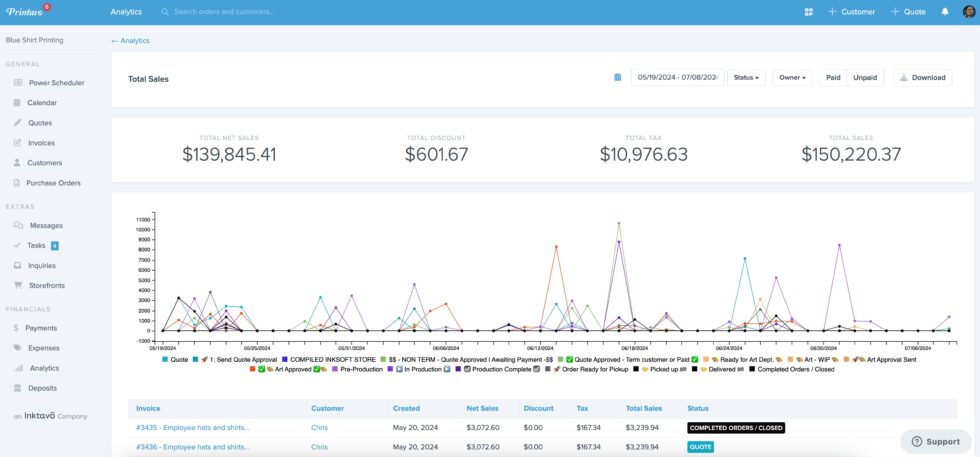Open the date range picker field
The height and width of the screenshot is (457, 980).
678,77
